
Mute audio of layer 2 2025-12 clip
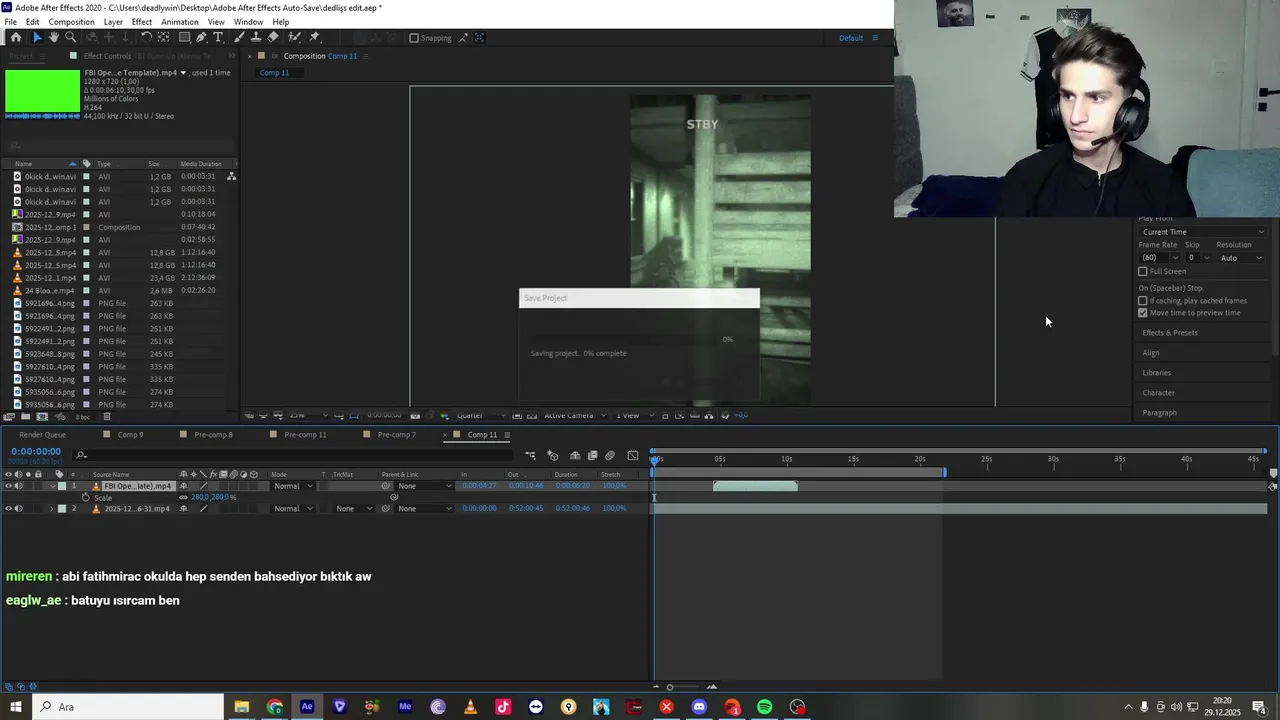pos(18,508)
